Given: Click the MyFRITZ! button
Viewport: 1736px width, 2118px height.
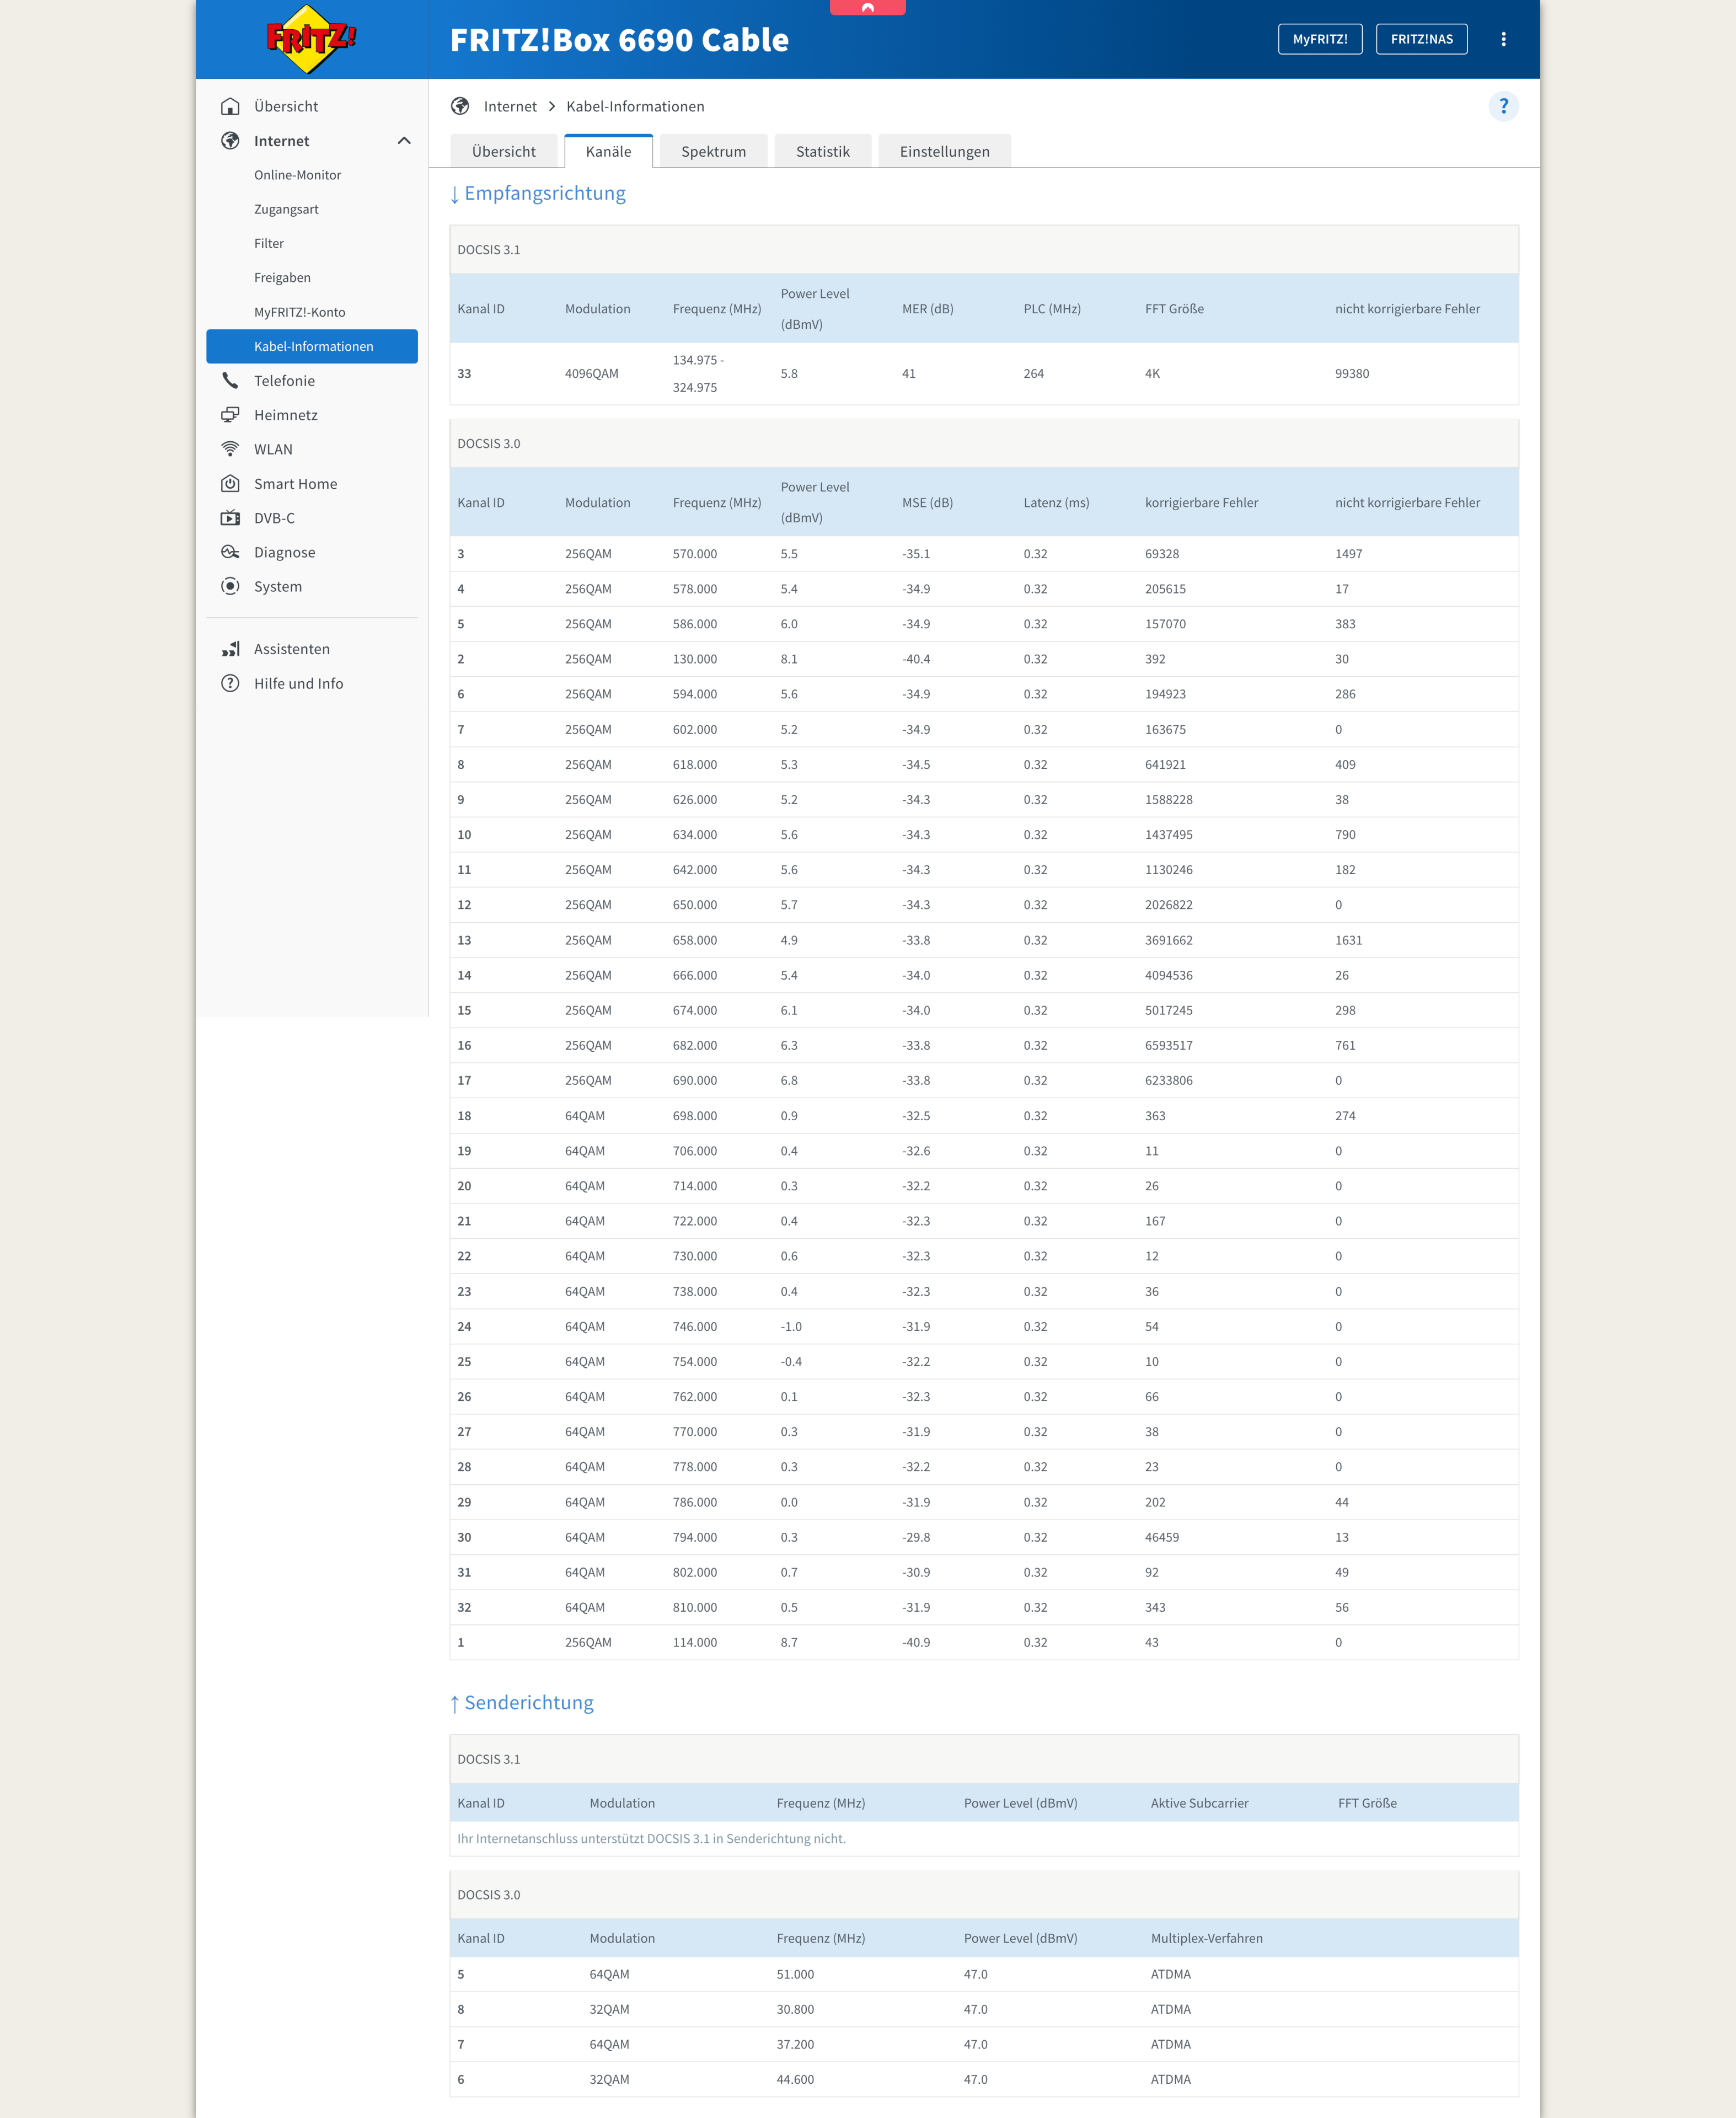Looking at the screenshot, I should (x=1320, y=39).
